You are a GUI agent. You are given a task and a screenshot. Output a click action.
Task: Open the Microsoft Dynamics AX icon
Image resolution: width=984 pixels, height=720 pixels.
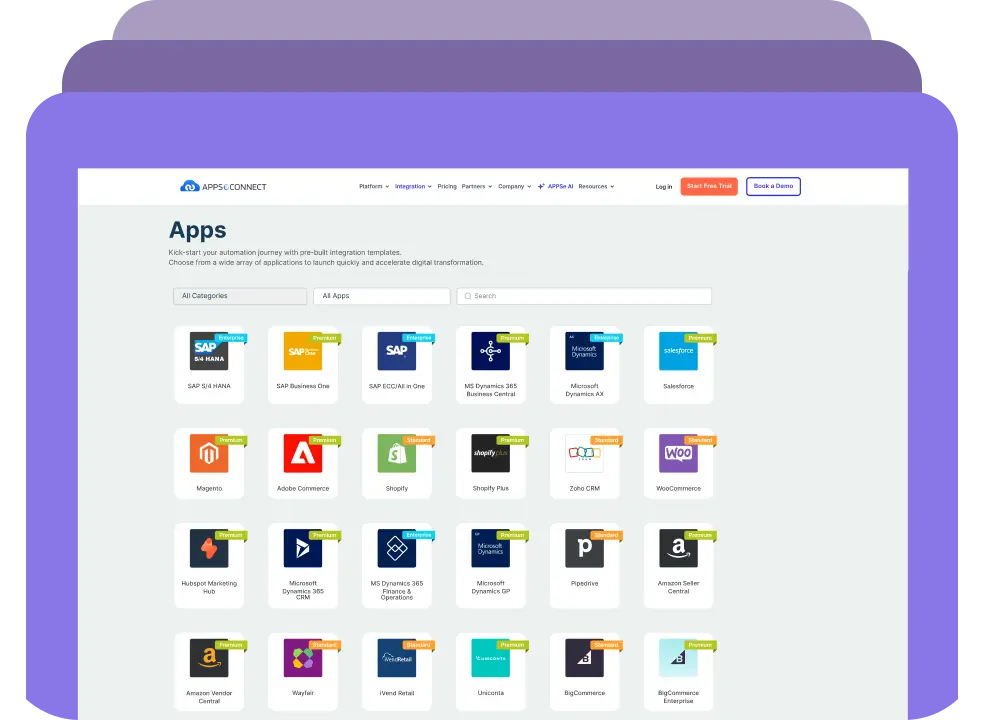click(x=584, y=351)
